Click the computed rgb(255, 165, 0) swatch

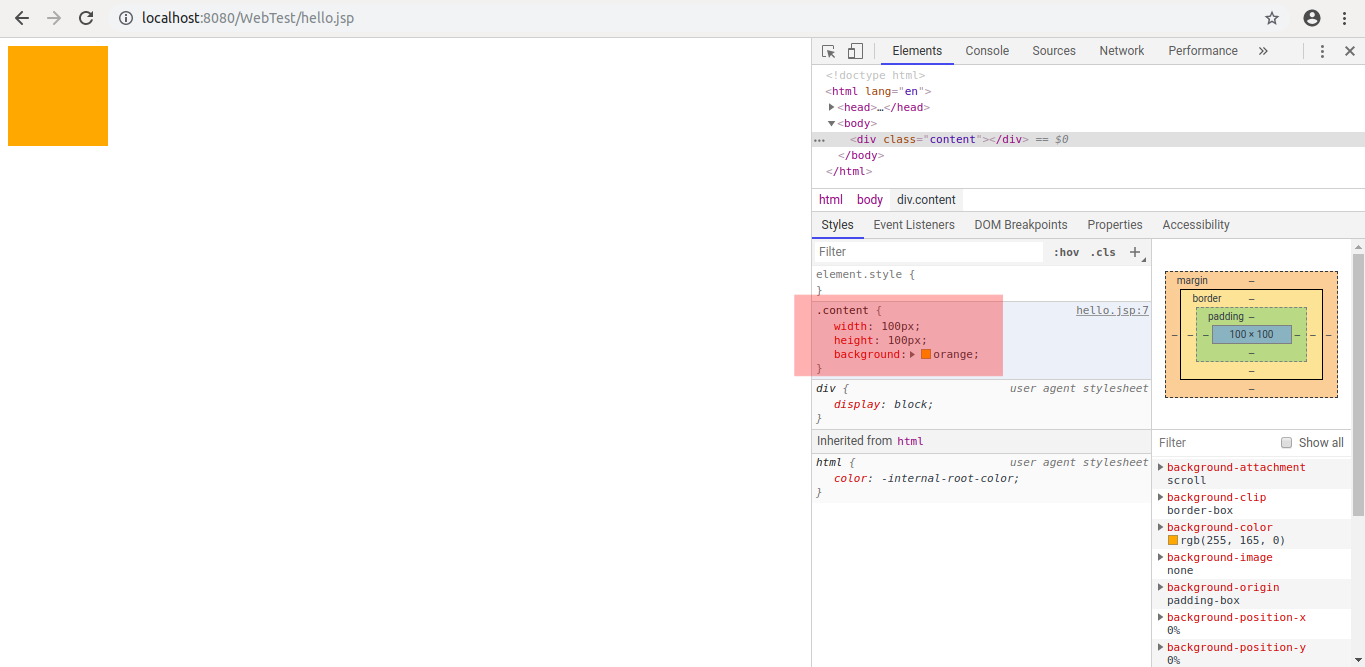(1173, 540)
